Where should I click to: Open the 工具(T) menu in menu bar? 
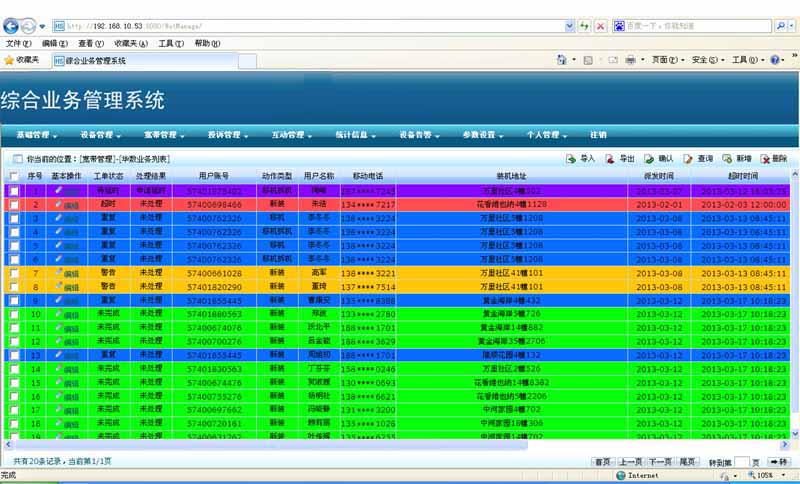tap(171, 44)
